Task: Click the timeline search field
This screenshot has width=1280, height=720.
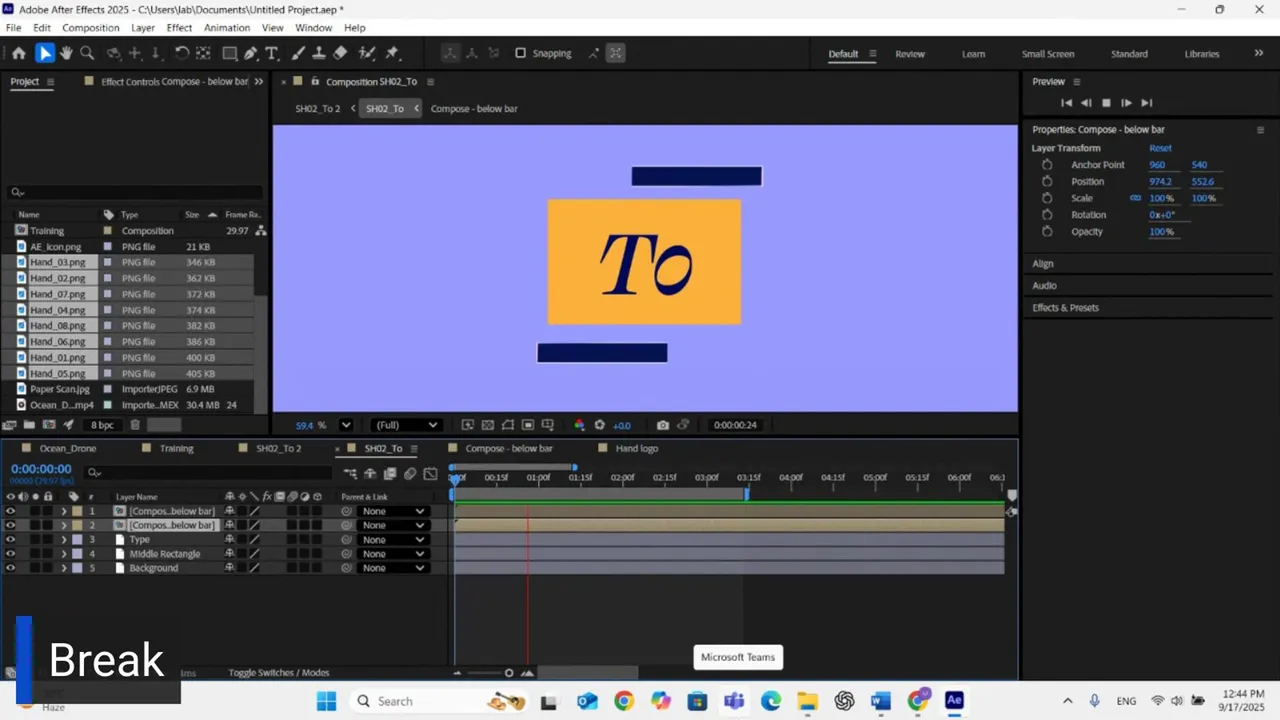Action: (x=210, y=472)
